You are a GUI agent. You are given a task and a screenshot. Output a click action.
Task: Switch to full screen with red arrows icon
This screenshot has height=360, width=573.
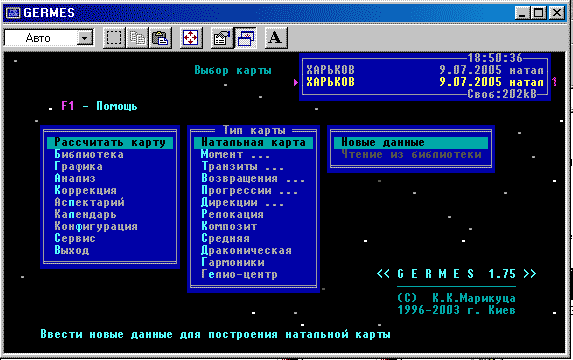(190, 38)
